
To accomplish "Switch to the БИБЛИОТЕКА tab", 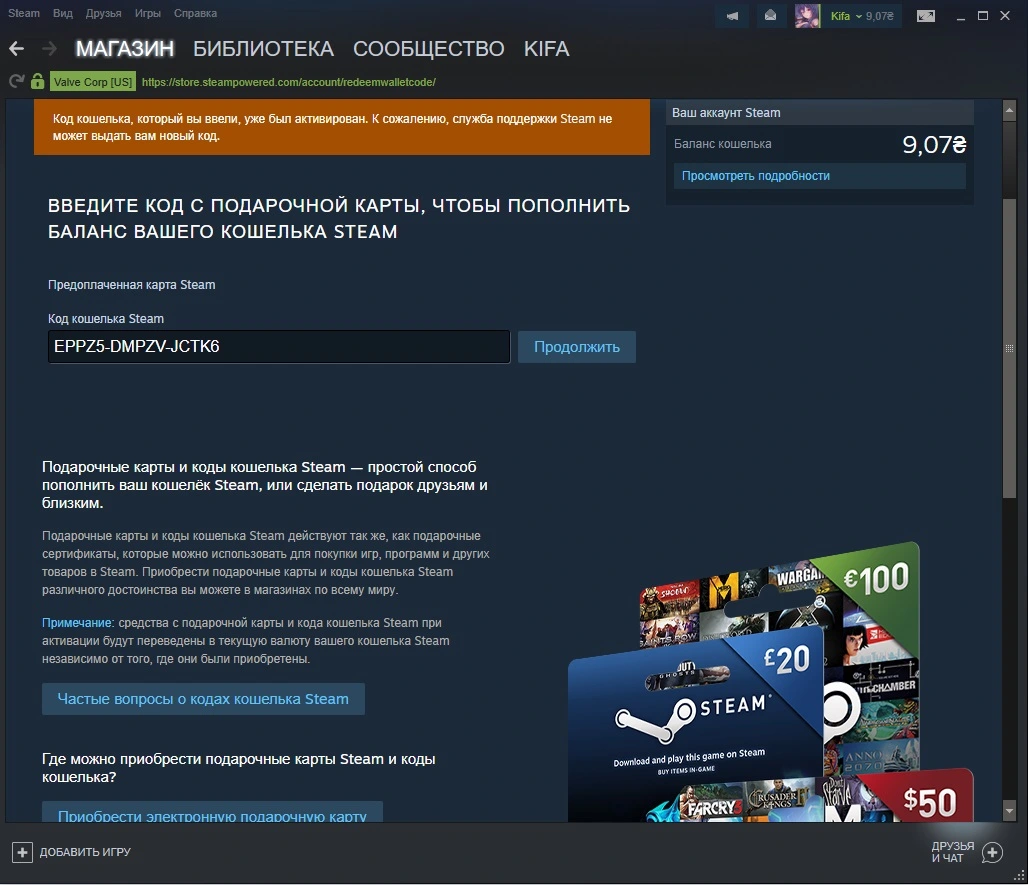I will pos(264,49).
